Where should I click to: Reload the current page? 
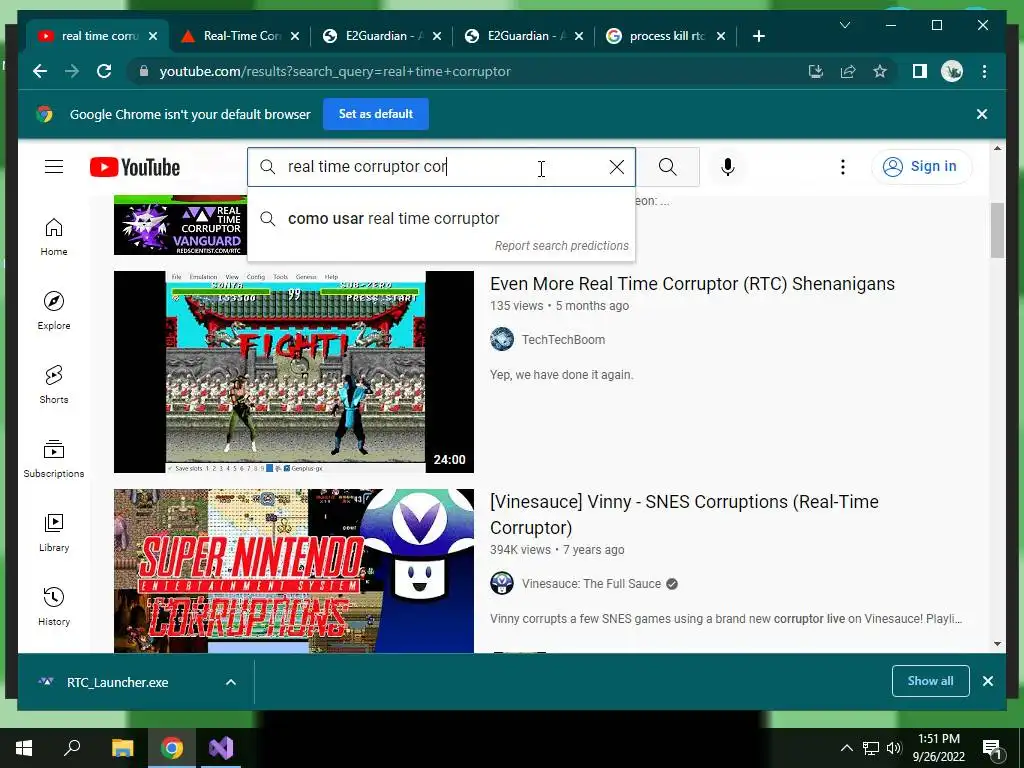104,71
